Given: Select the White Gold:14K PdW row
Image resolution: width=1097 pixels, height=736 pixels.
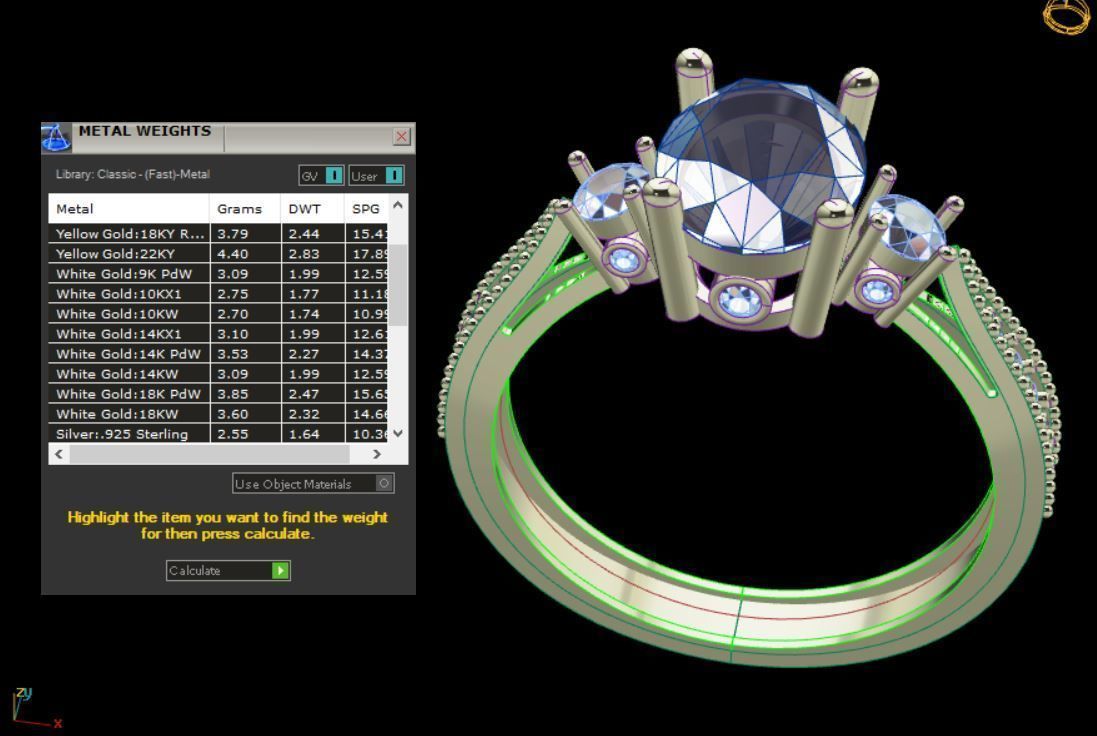Looking at the screenshot, I should [218, 354].
